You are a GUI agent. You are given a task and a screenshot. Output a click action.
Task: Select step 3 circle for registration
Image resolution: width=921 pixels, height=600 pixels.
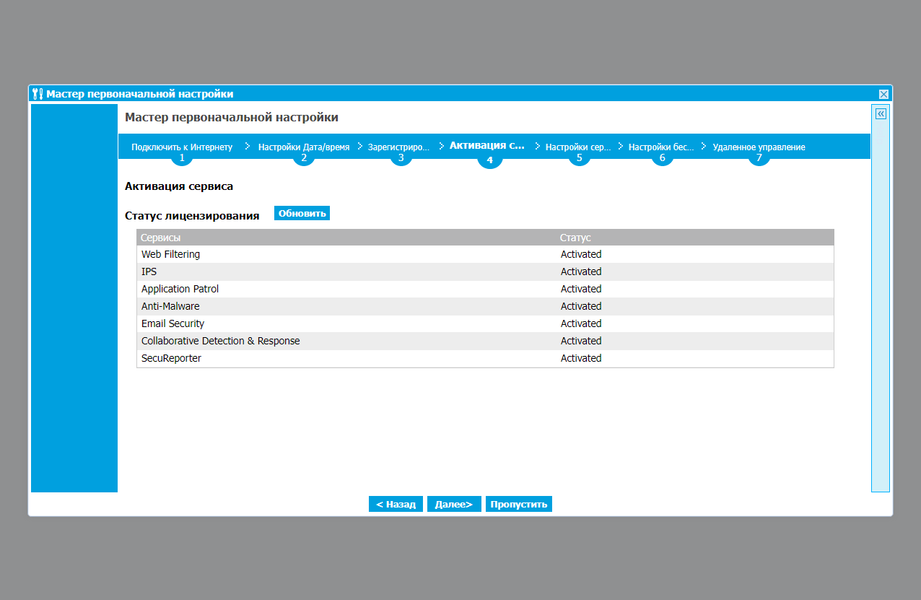coord(401,157)
